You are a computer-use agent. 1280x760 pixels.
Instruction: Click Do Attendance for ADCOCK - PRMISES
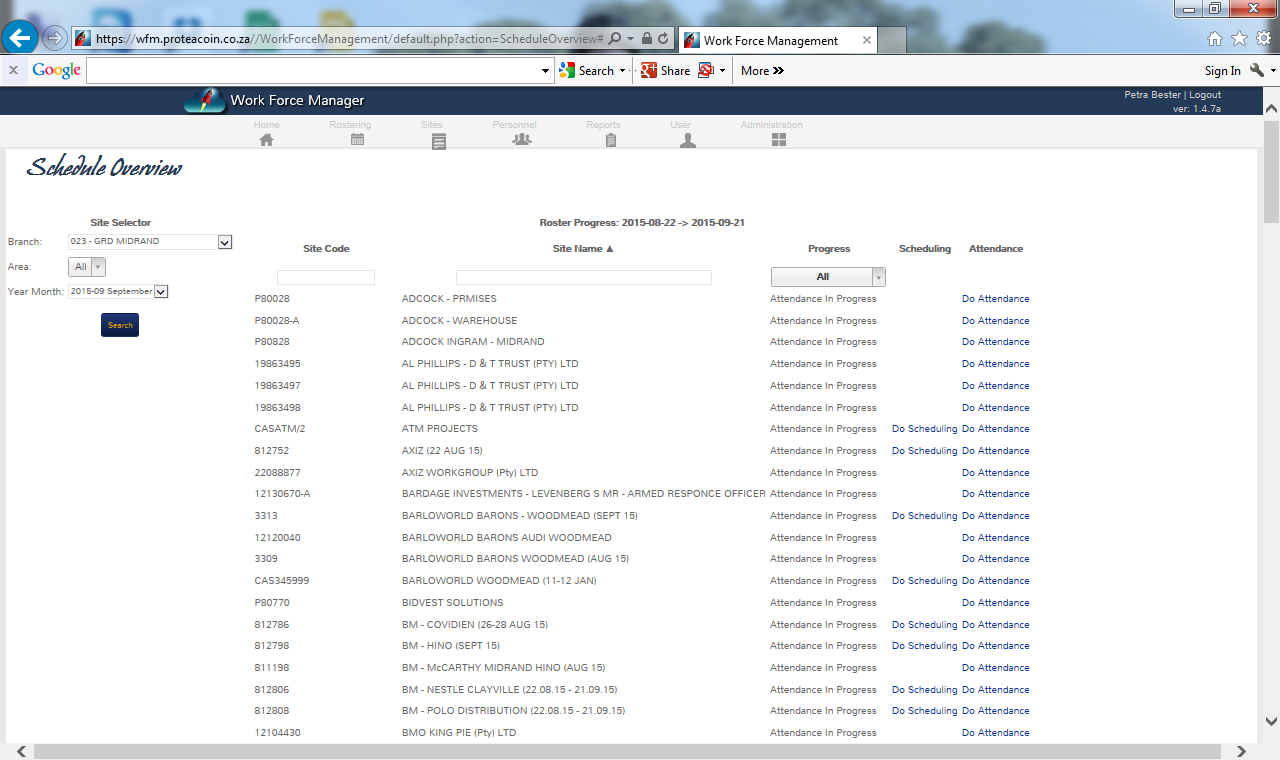click(x=995, y=299)
